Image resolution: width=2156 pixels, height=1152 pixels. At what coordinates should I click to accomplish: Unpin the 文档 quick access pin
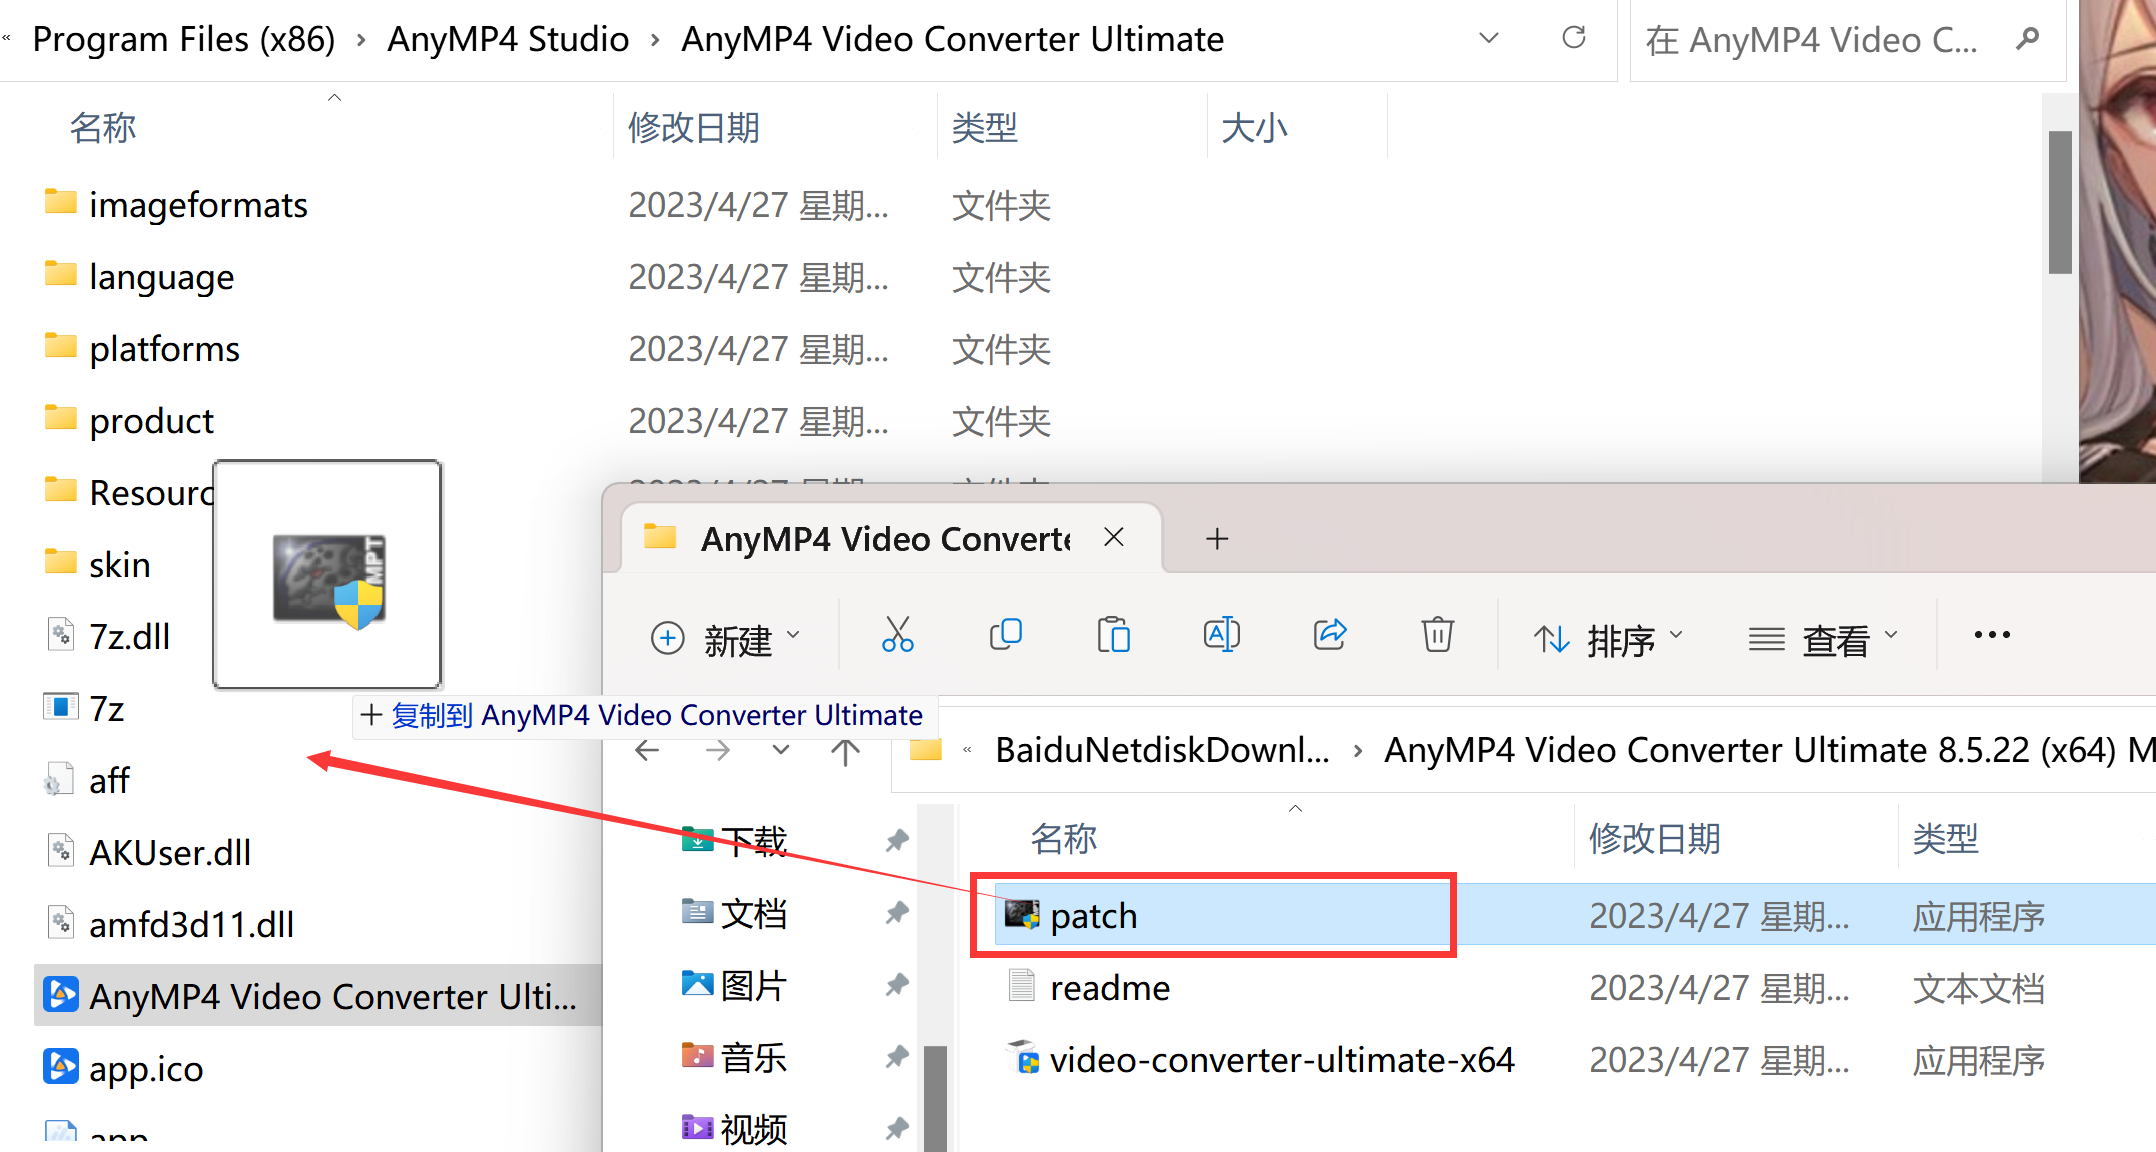click(897, 913)
